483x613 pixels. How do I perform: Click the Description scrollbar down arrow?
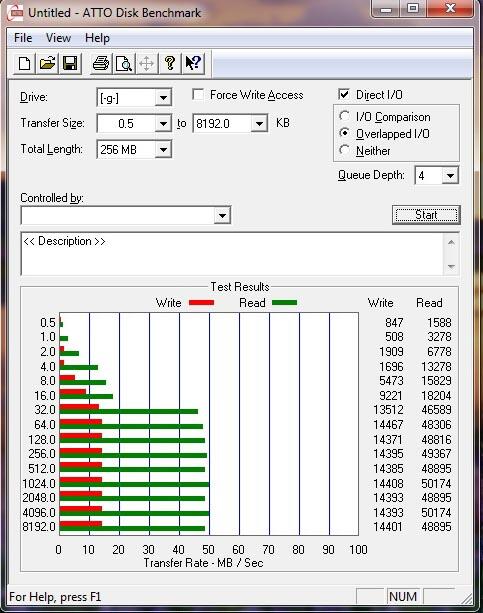pyautogui.click(x=451, y=267)
